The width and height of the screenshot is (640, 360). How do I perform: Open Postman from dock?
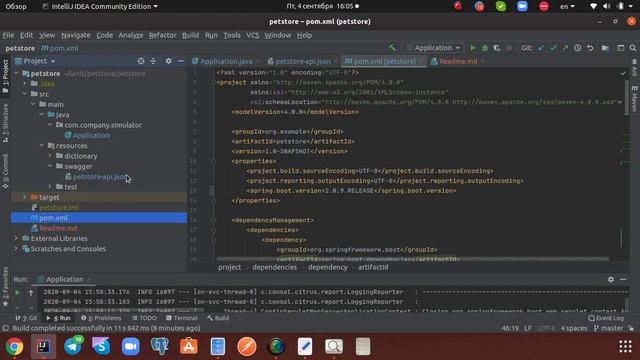247,347
